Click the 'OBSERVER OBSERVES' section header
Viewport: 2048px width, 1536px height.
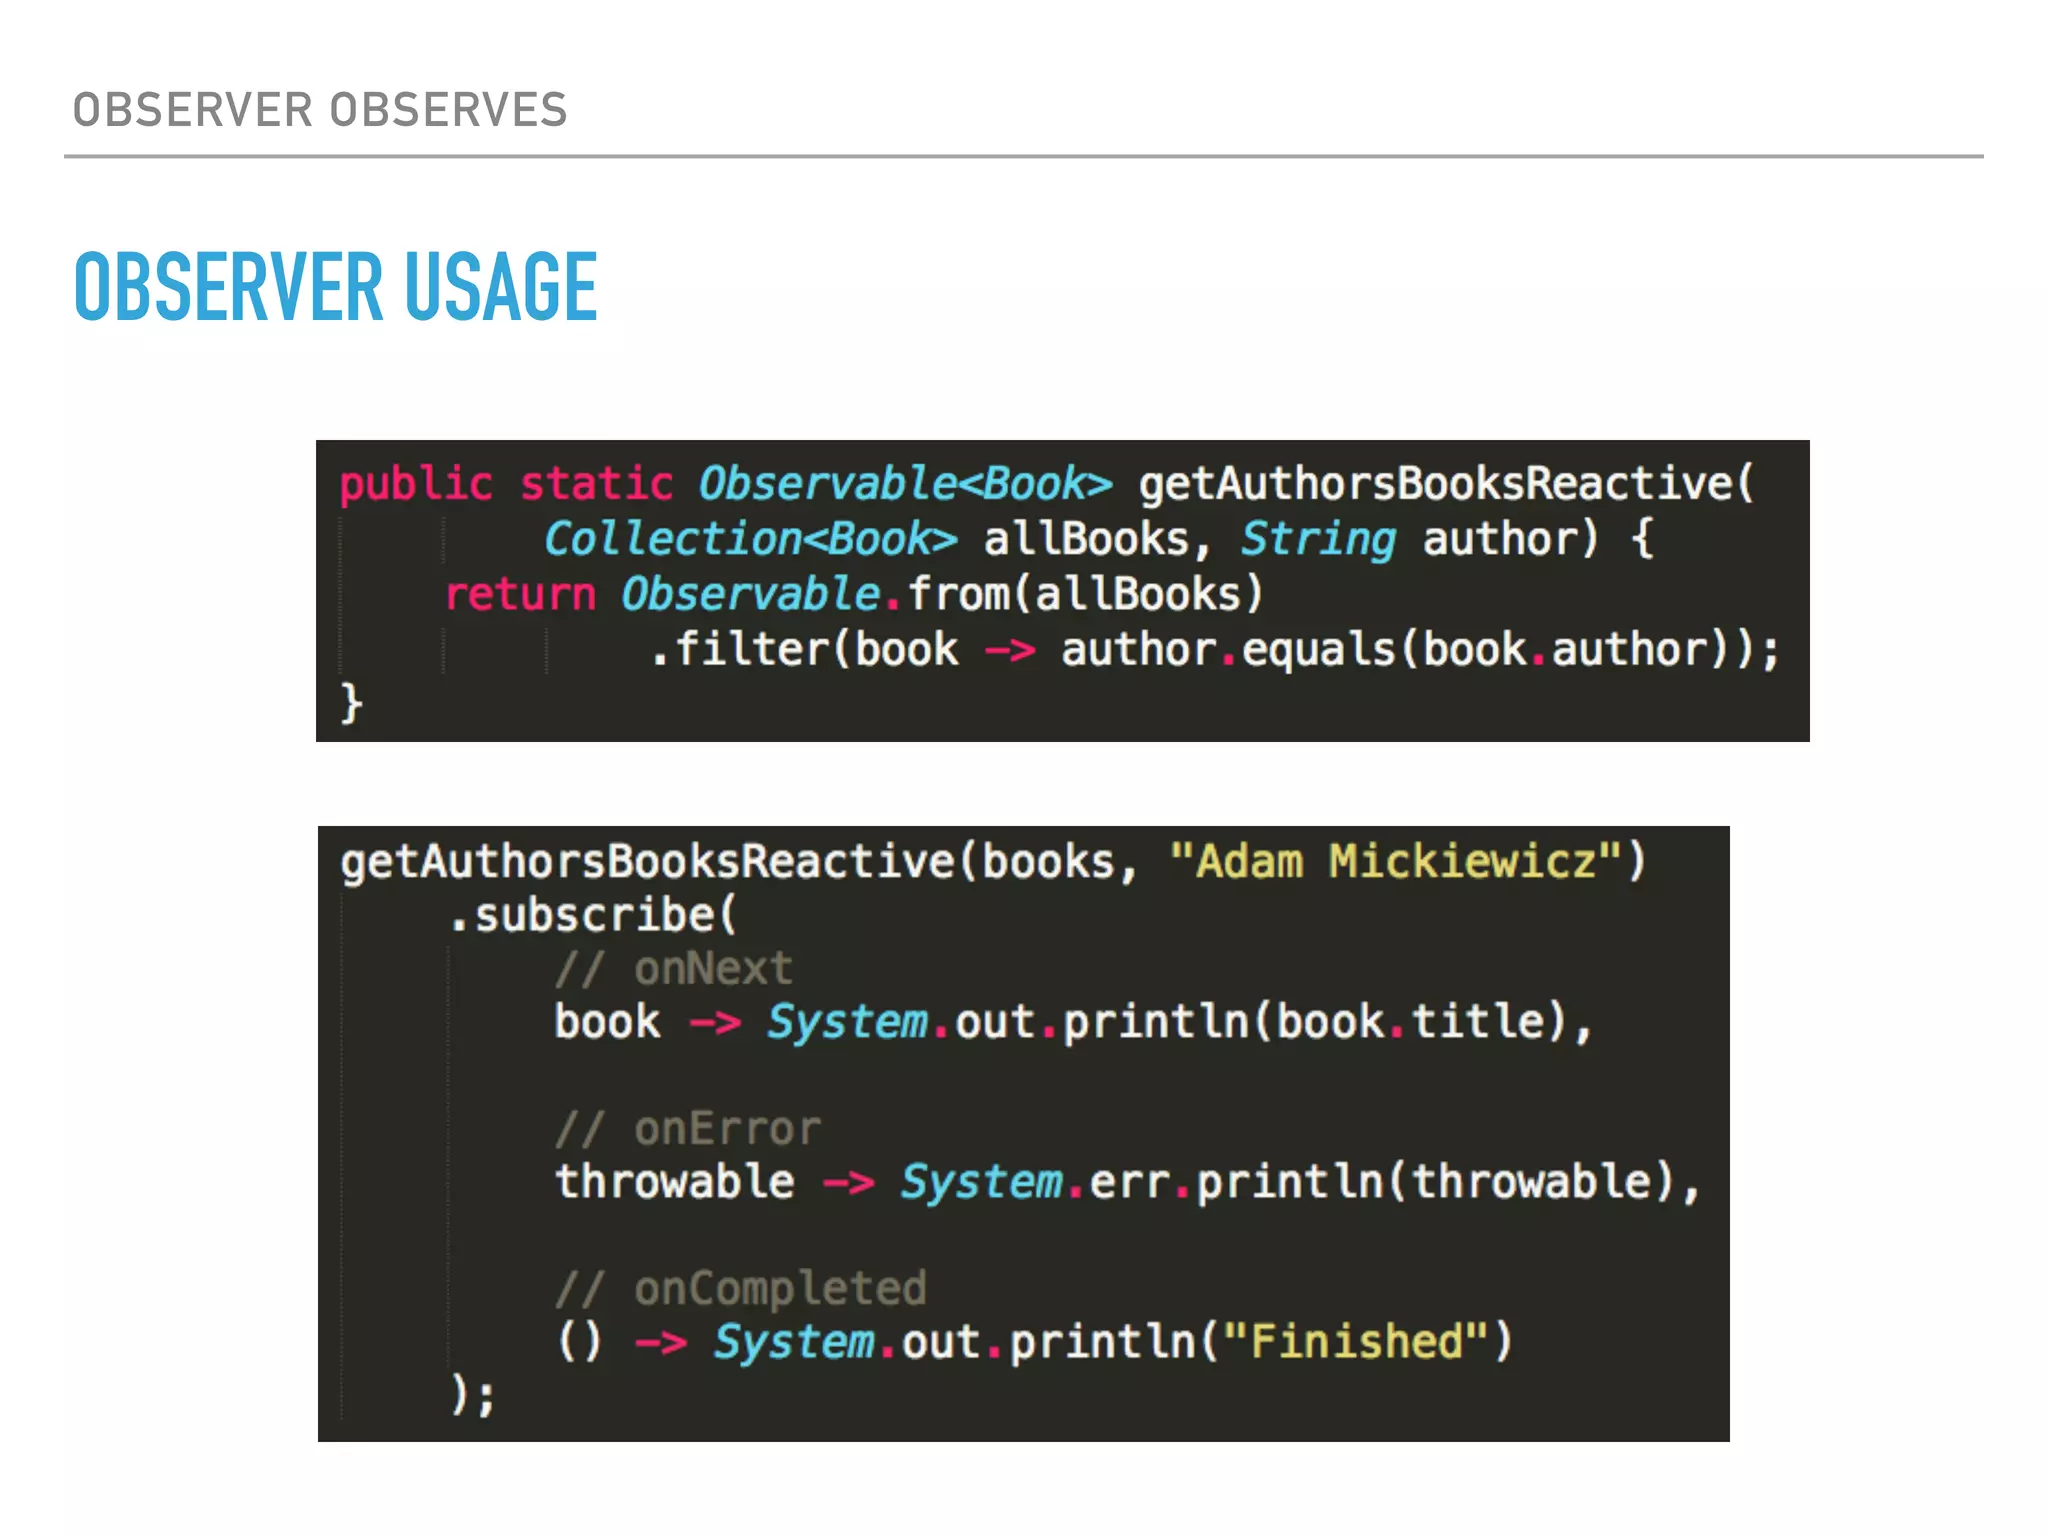pyautogui.click(x=320, y=110)
